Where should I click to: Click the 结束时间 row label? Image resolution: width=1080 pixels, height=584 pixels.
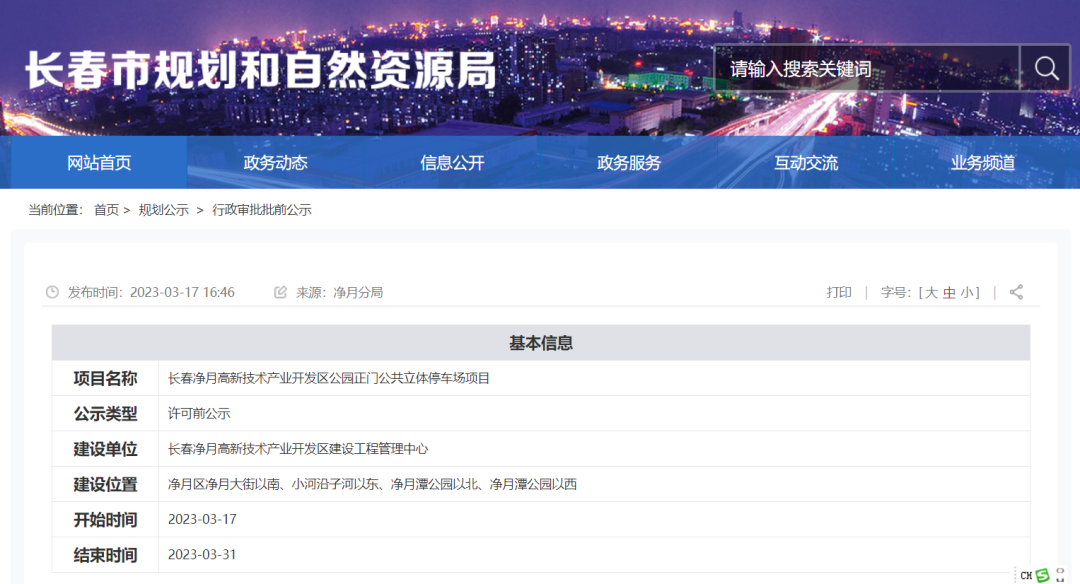point(105,555)
